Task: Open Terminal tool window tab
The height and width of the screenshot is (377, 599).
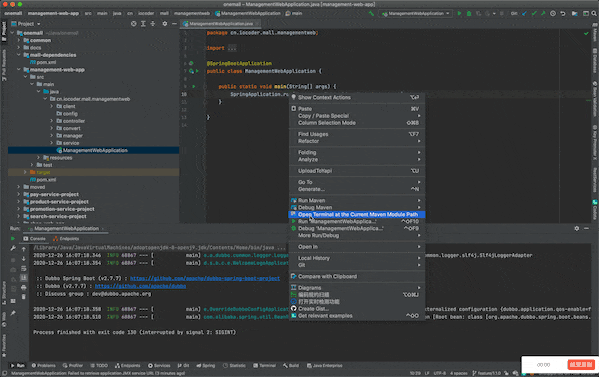Action: click(264, 366)
